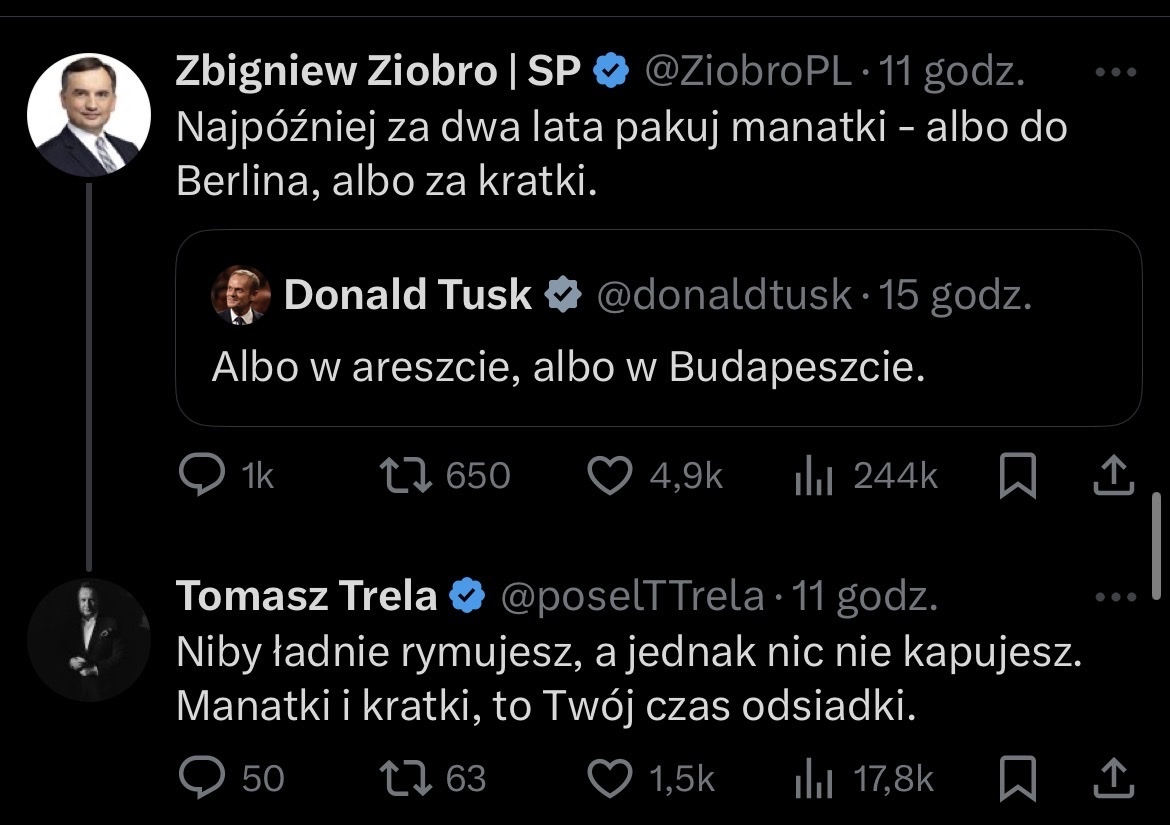The image size is (1170, 825).
Task: Like Tomasz Trela's tweet
Action: pyautogui.click(x=610, y=777)
